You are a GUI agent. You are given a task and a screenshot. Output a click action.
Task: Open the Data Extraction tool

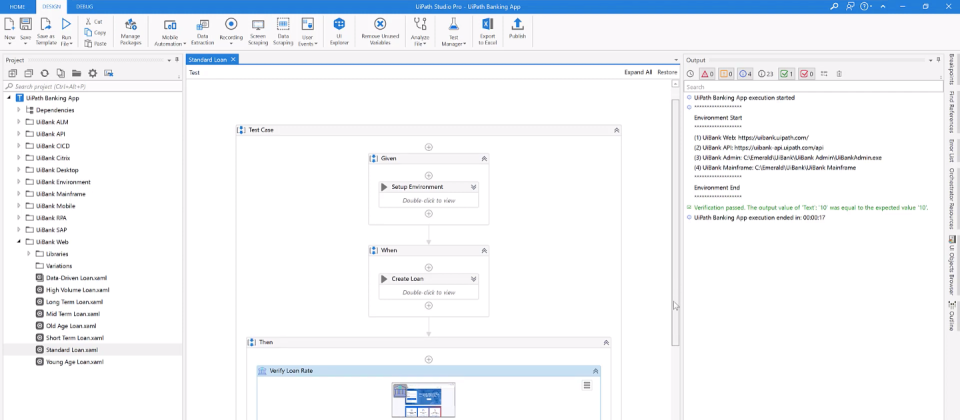202,32
